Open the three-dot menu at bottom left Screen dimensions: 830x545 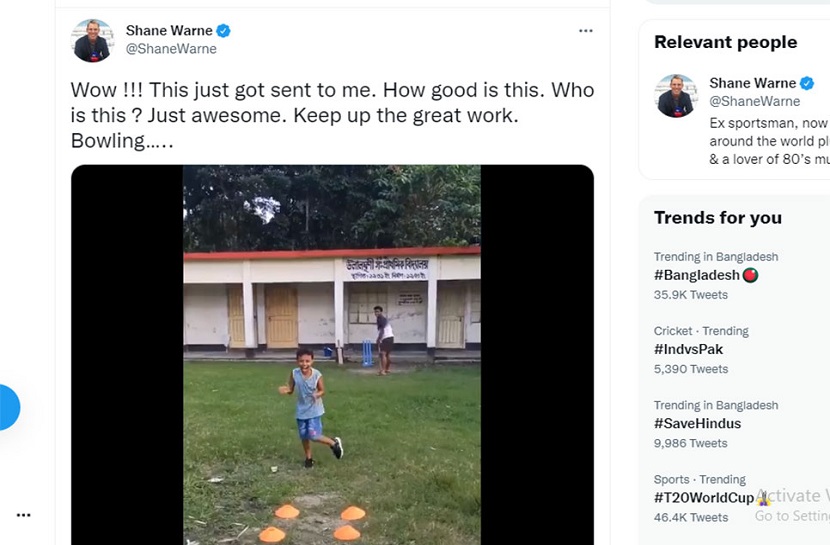tap(23, 515)
